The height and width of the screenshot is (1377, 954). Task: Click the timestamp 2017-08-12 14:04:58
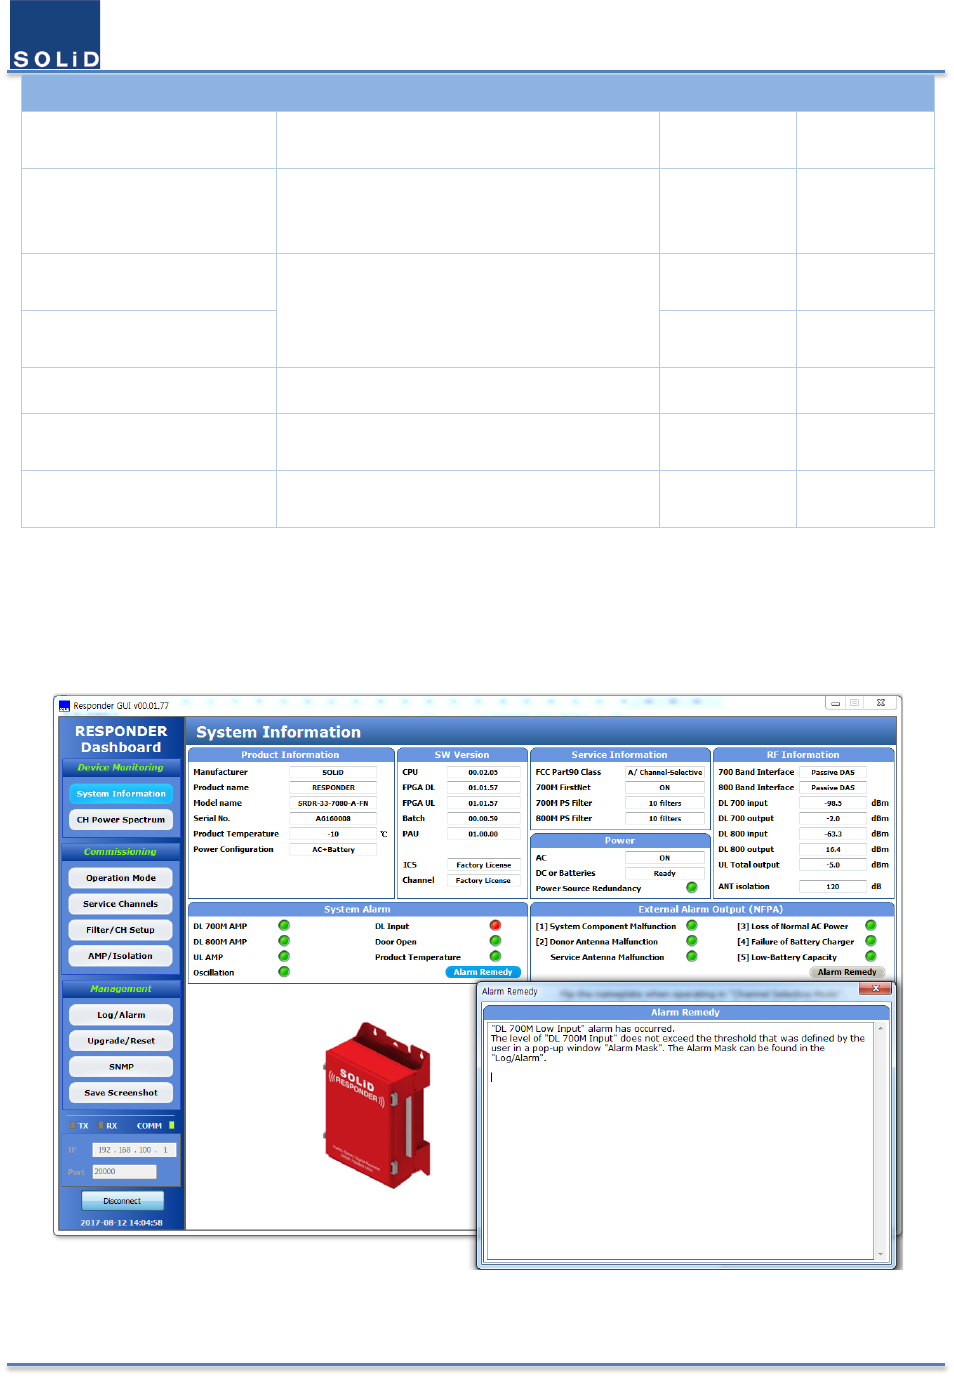[122, 1223]
